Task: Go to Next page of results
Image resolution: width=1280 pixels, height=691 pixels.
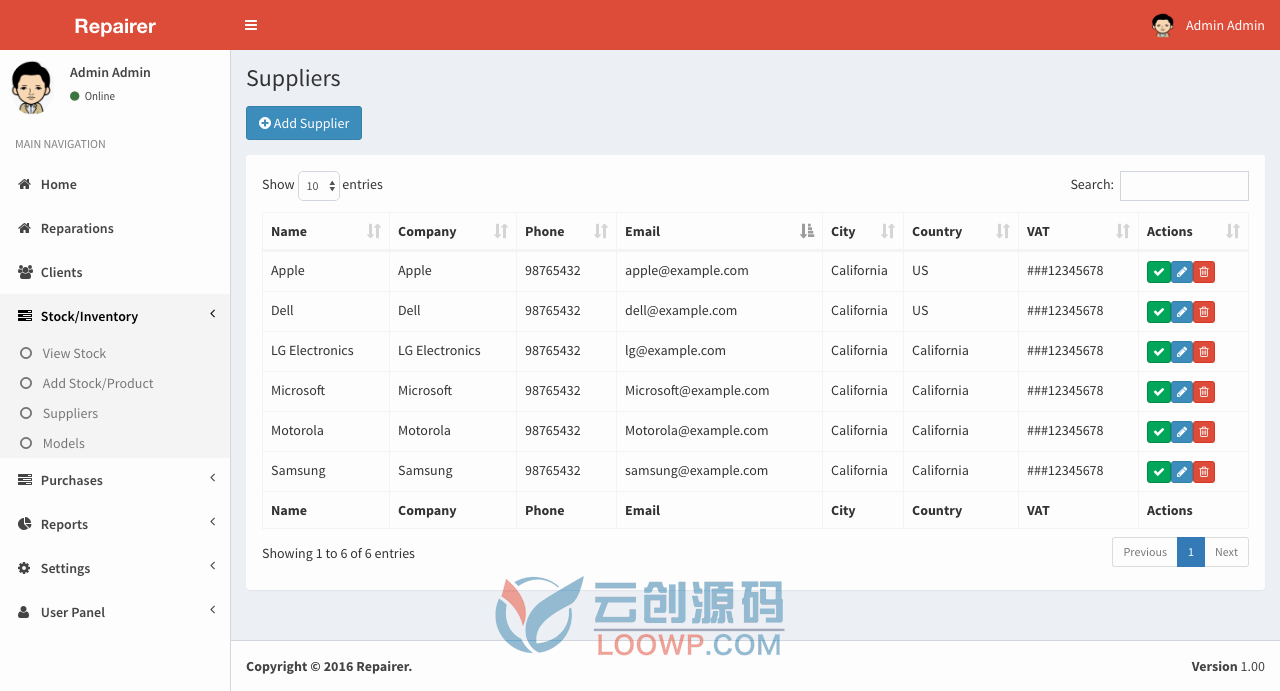Action: tap(1226, 552)
